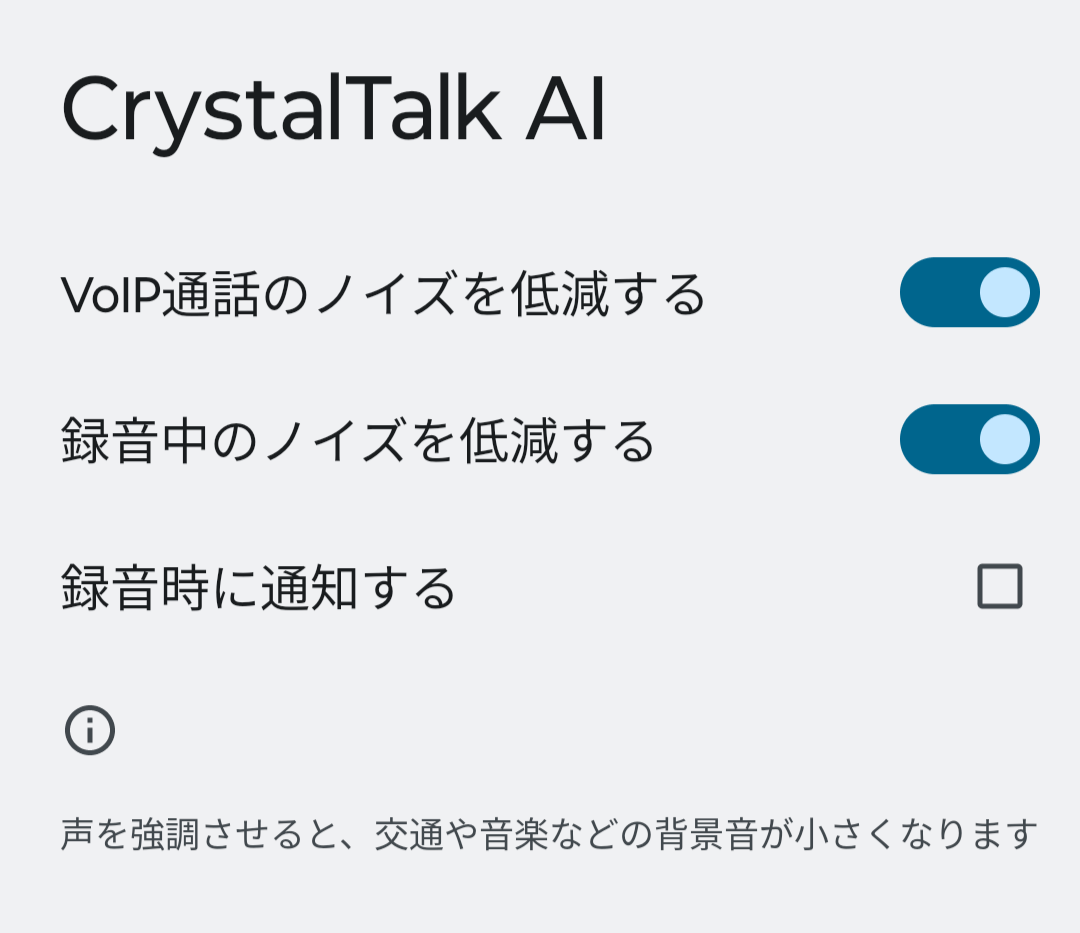Tap the 録音時に通知する label text
The width and height of the screenshot is (1080, 933).
point(258,587)
